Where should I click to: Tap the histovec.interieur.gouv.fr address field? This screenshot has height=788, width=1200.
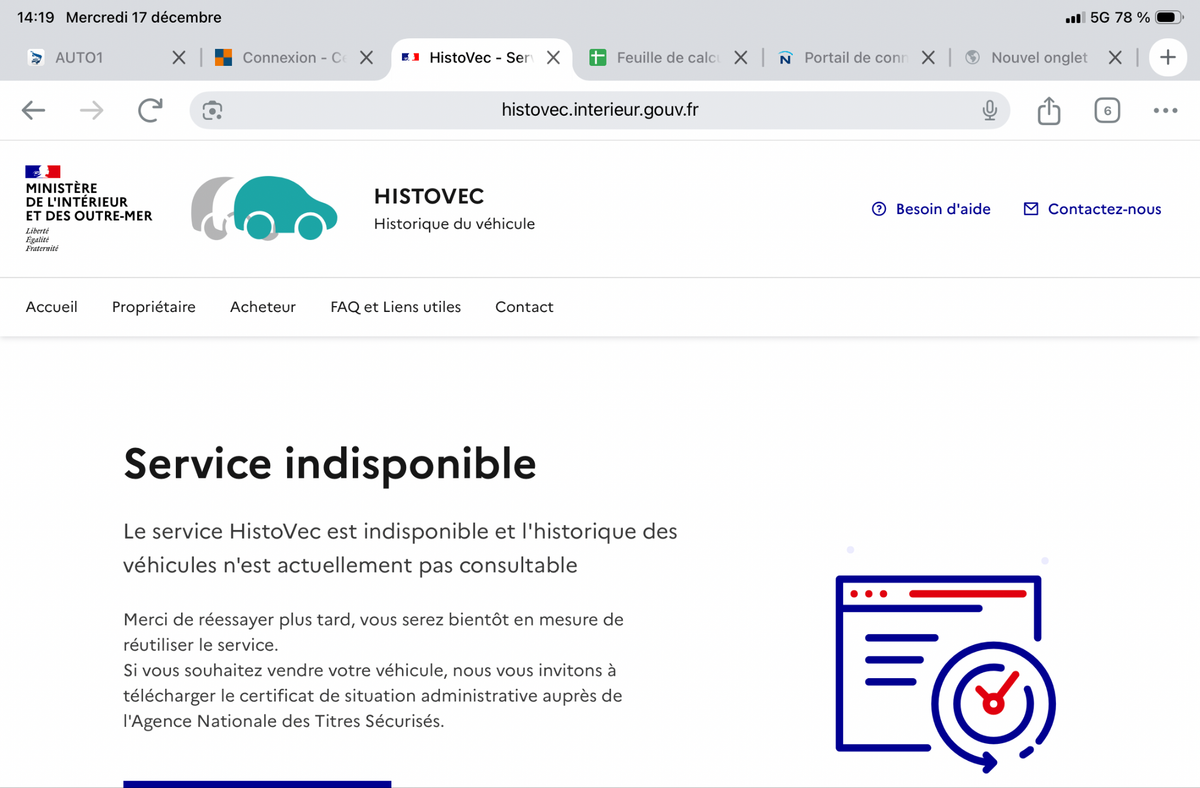[600, 110]
